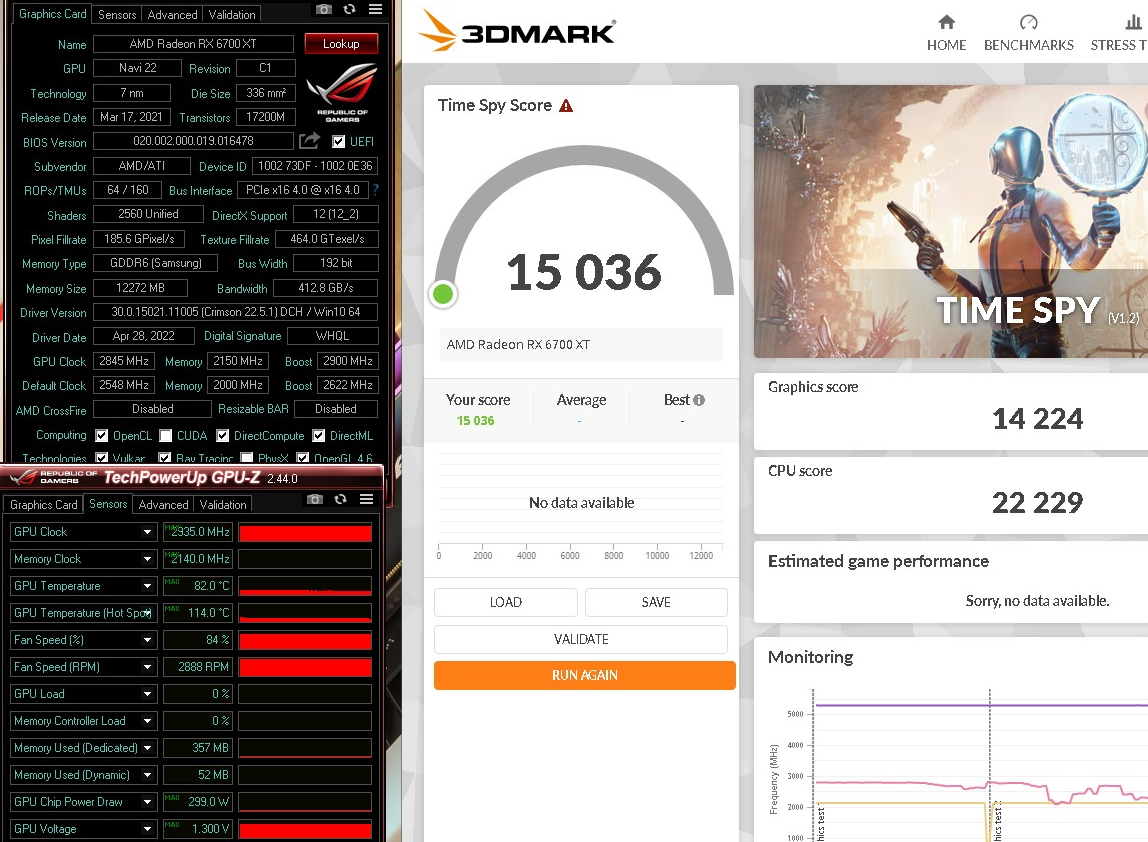This screenshot has width=1148, height=842.
Task: Select Advanced tab in lower GPU-Z window
Action: [163, 504]
